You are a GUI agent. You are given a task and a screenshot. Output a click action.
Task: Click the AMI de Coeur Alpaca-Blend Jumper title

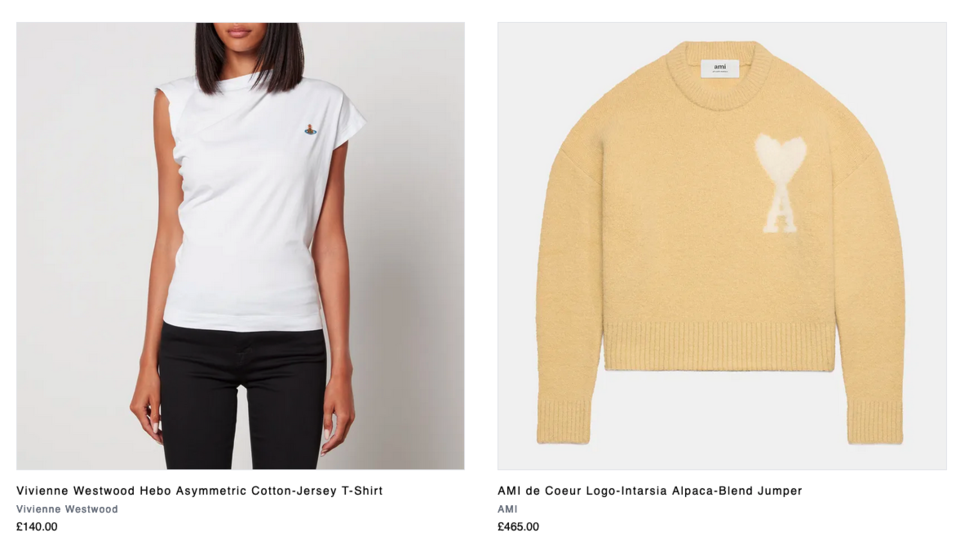650,490
